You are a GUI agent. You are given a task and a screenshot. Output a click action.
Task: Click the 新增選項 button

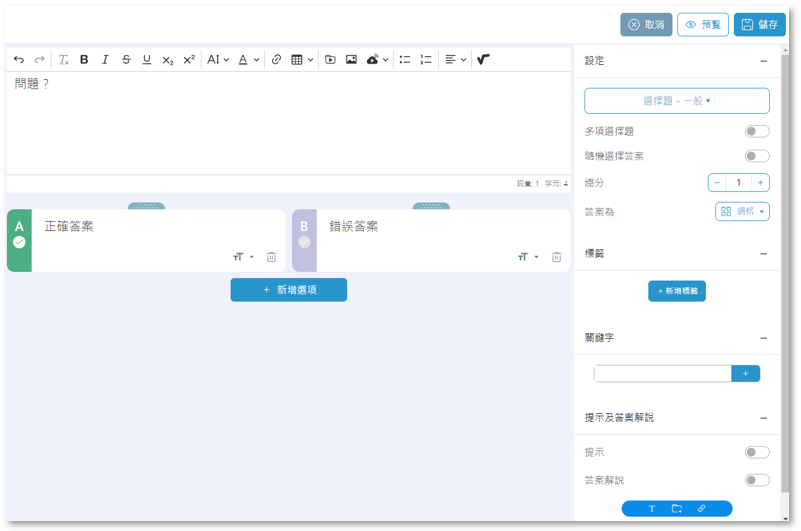pyautogui.click(x=289, y=290)
